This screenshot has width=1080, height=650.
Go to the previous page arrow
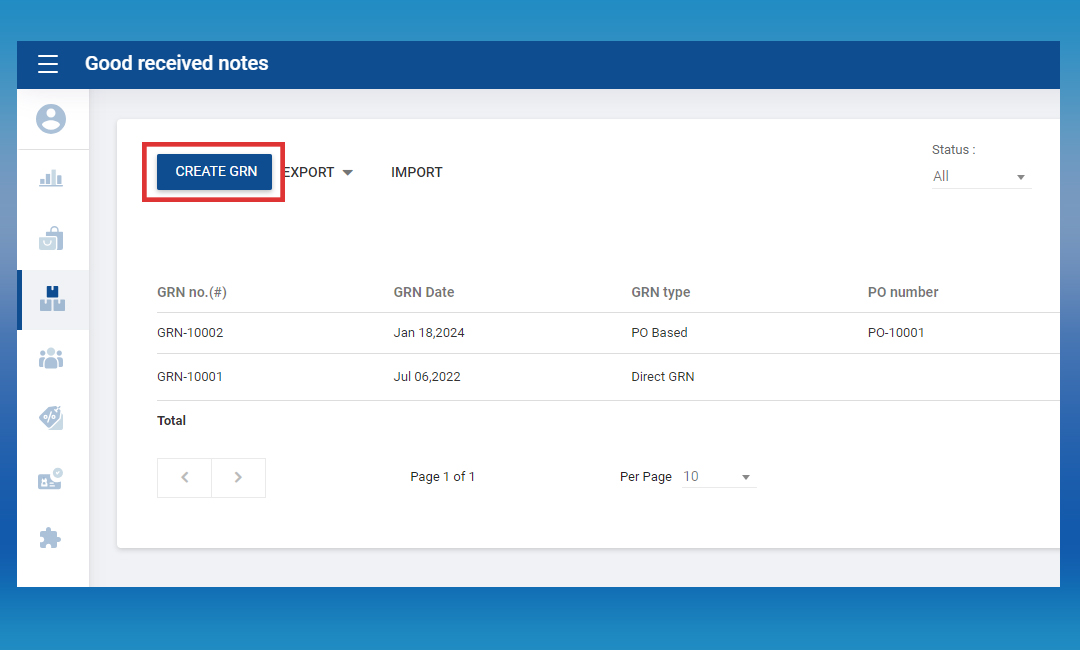[x=184, y=477]
